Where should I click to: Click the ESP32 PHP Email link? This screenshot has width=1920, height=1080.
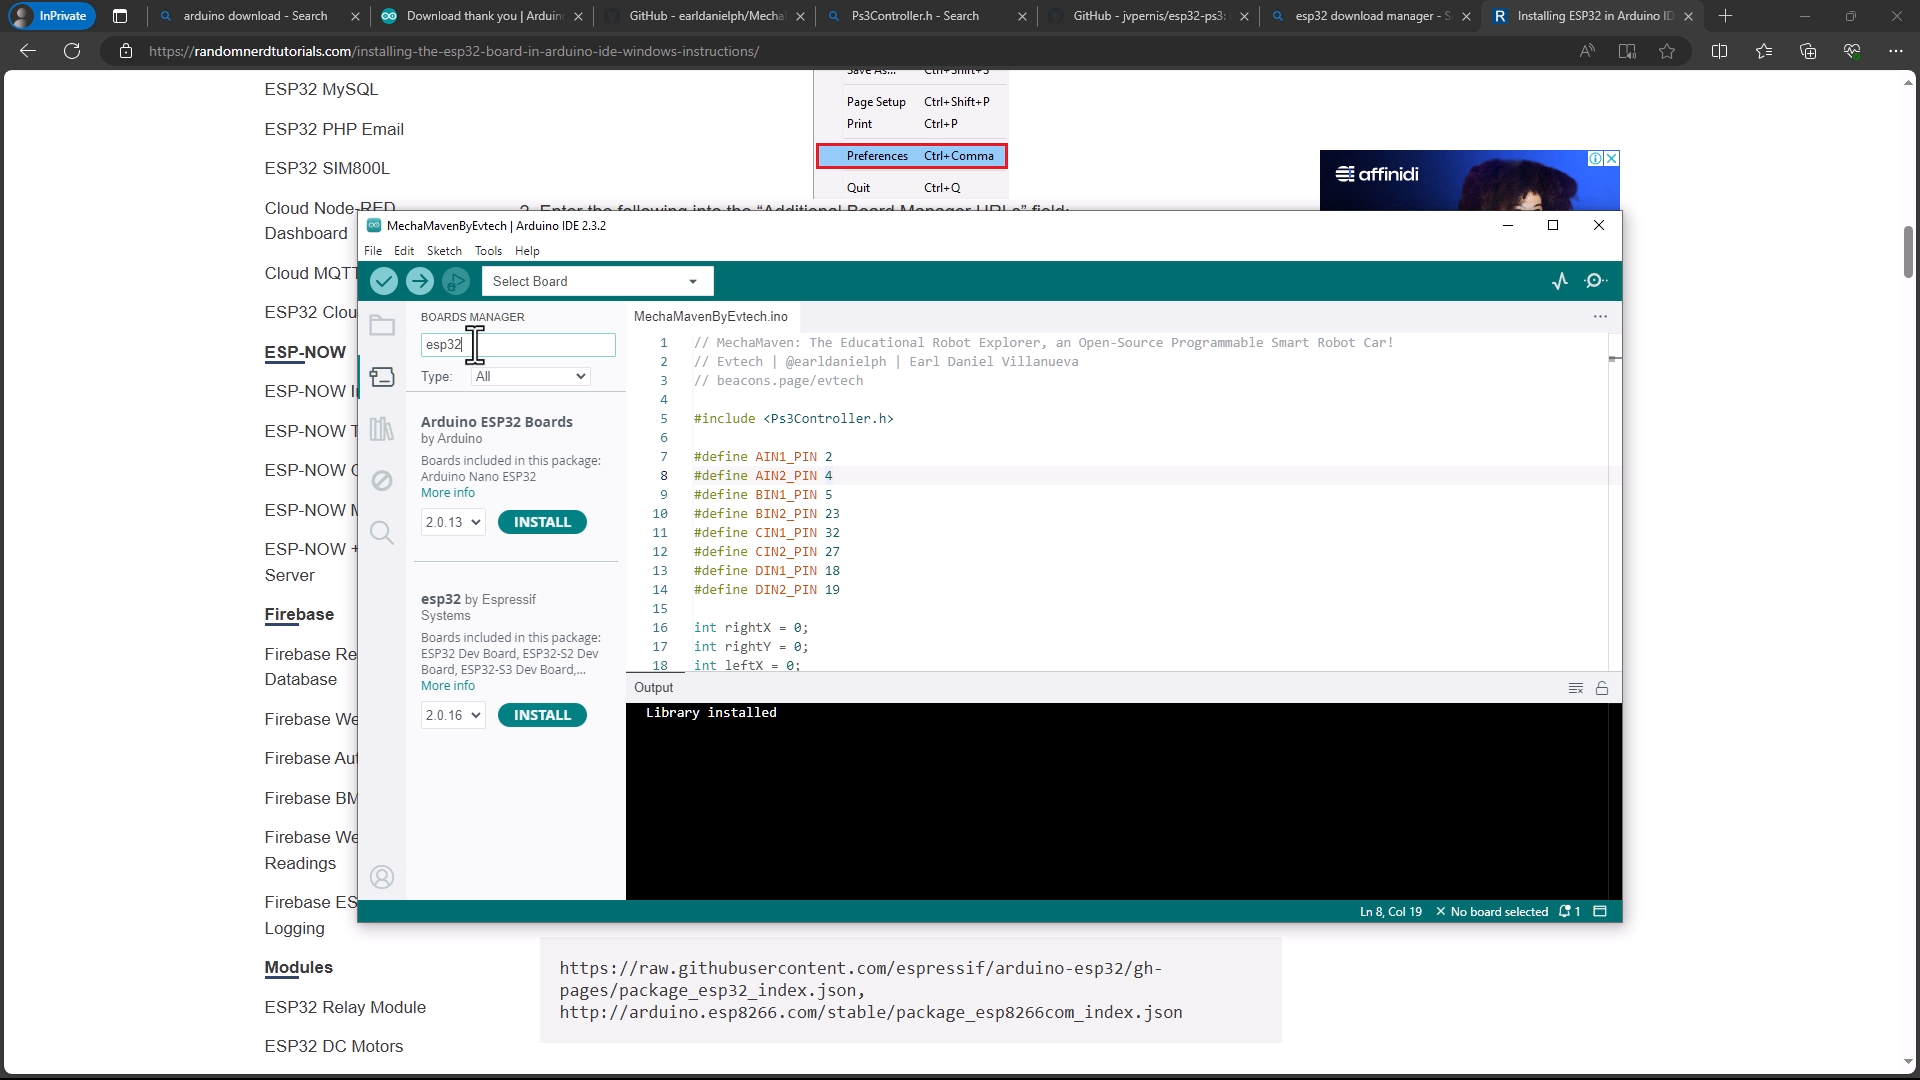334,130
